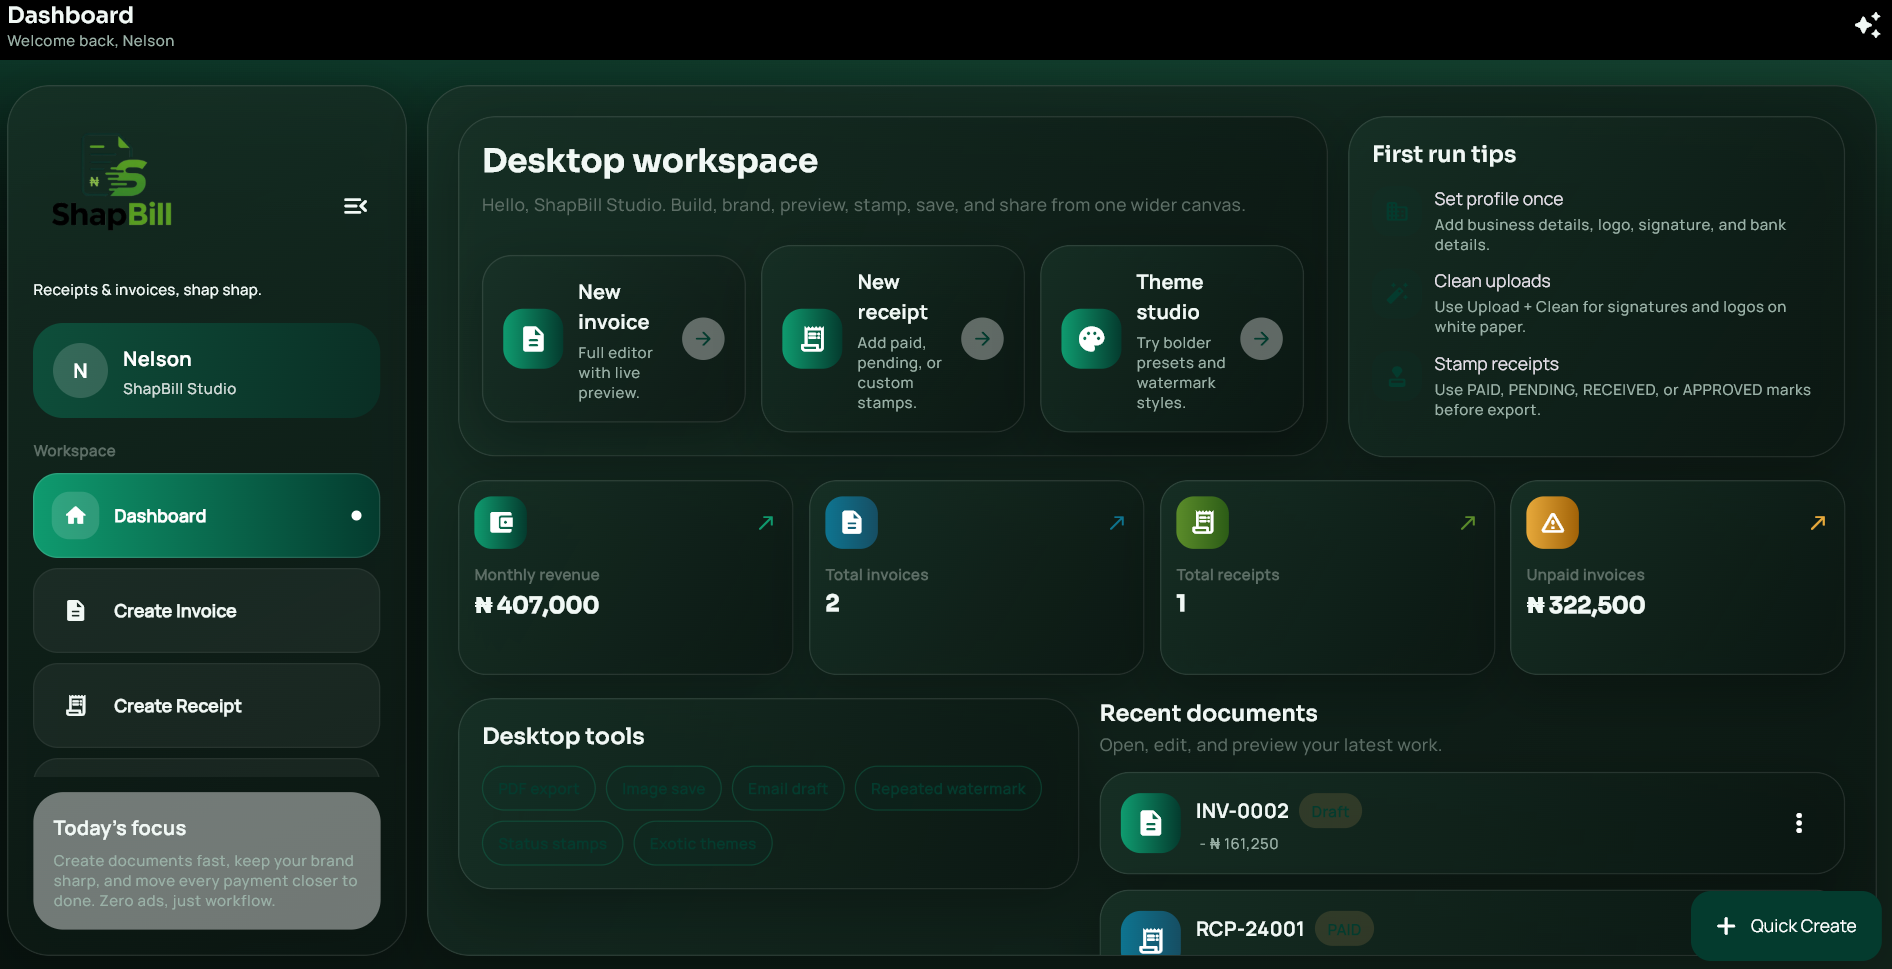Select Repeated watermark tool chip
This screenshot has width=1892, height=969.
pyautogui.click(x=948, y=788)
